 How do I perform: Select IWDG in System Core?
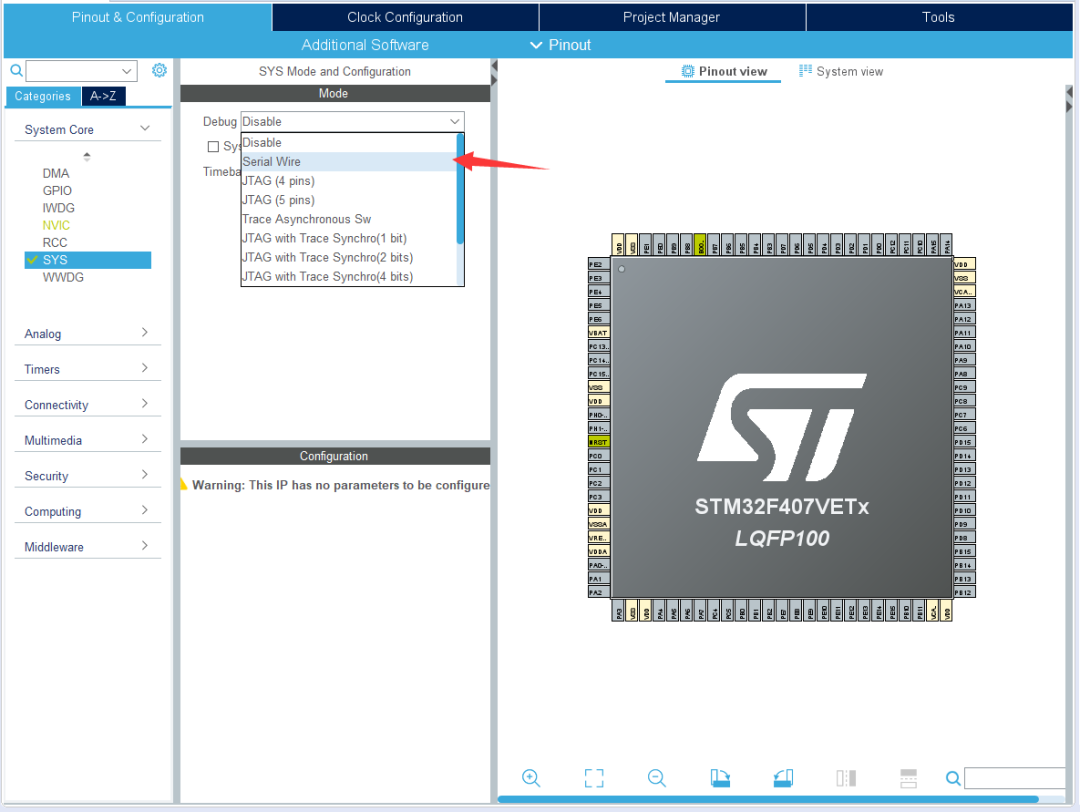point(59,208)
